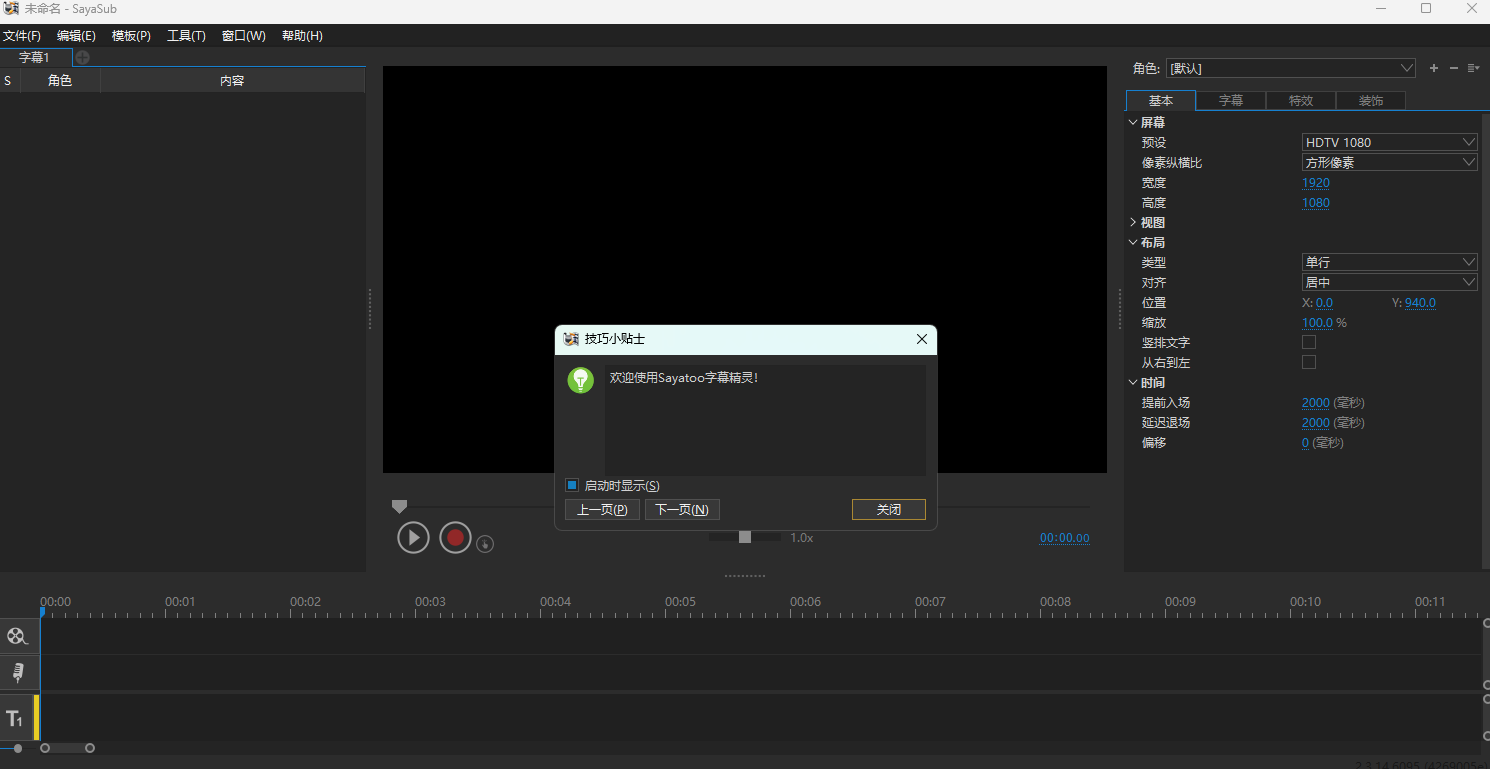
Task: Select the T1 subtitle track icon
Action: click(17, 717)
